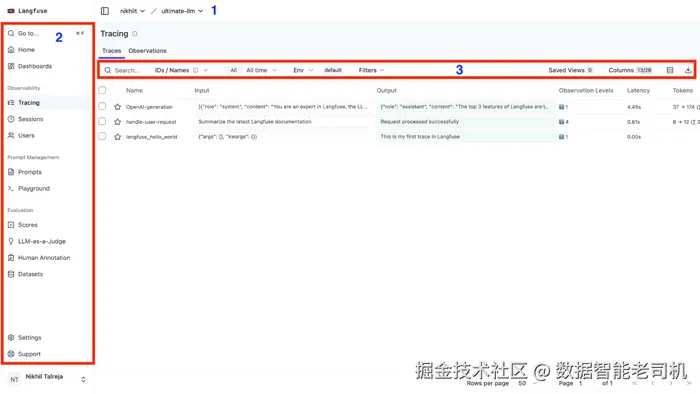Image resolution: width=700 pixels, height=394 pixels.
Task: Open the Rows per page dropdown
Action: (527, 383)
